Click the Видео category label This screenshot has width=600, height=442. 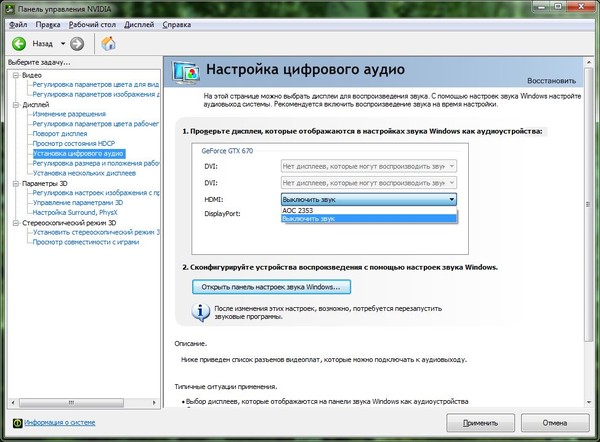(32, 75)
